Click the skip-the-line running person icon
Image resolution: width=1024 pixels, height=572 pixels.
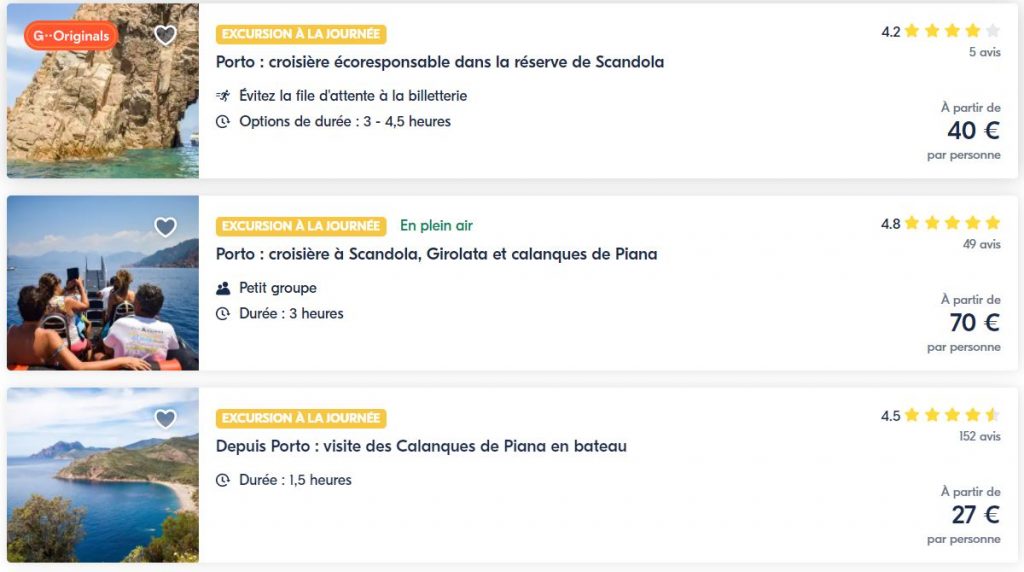tap(223, 96)
